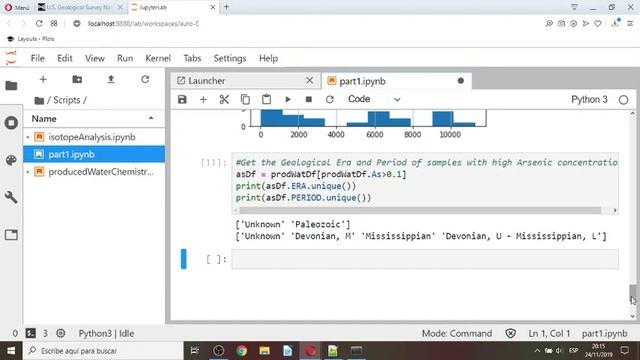Click the New Launcher plus button in file browser

pos(43,79)
